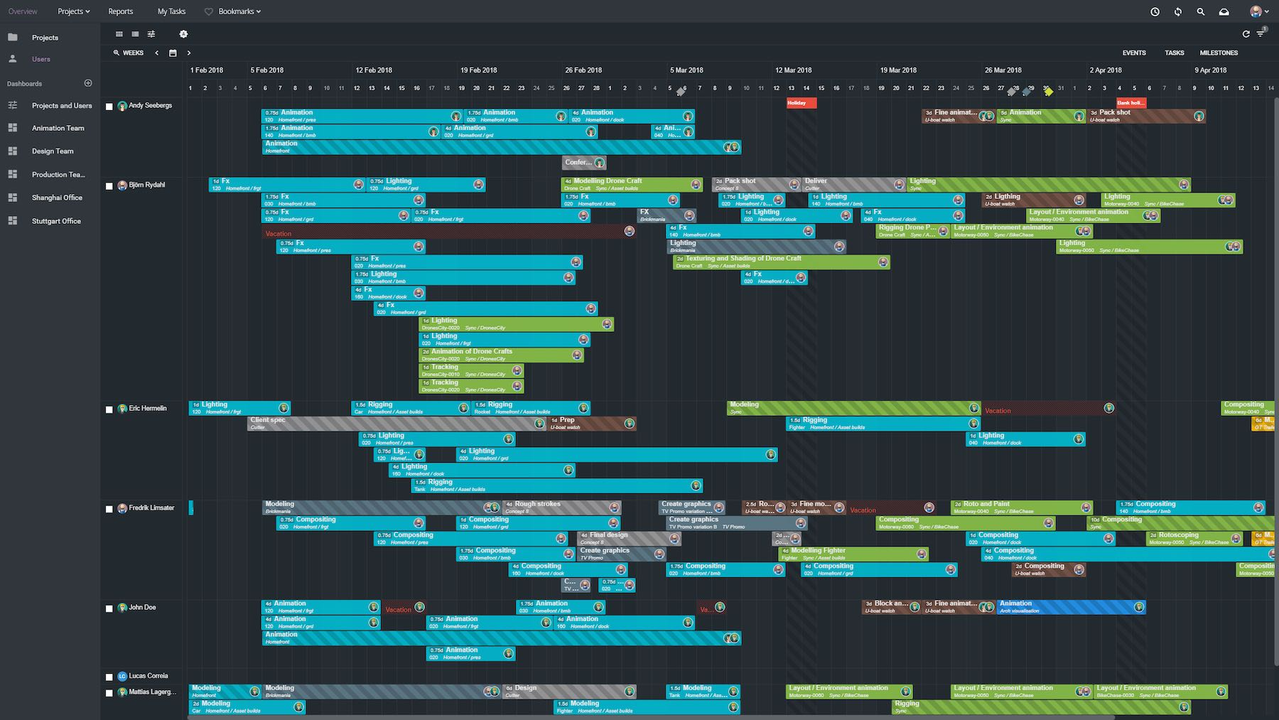Jump to date with the calendar icon
Screen dimensions: 1279x720
pyautogui.click(x=172, y=53)
